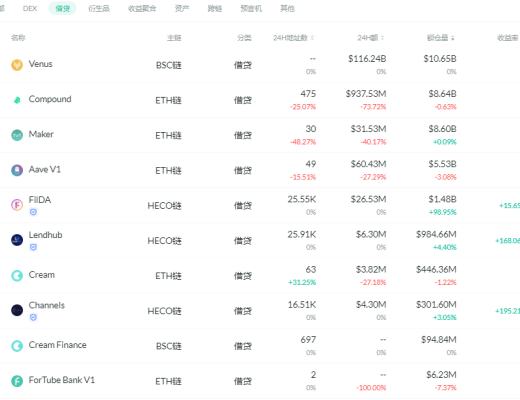The height and width of the screenshot is (400, 520).
Task: Click Cream Finance locked value $94.84M
Action: [x=439, y=340]
